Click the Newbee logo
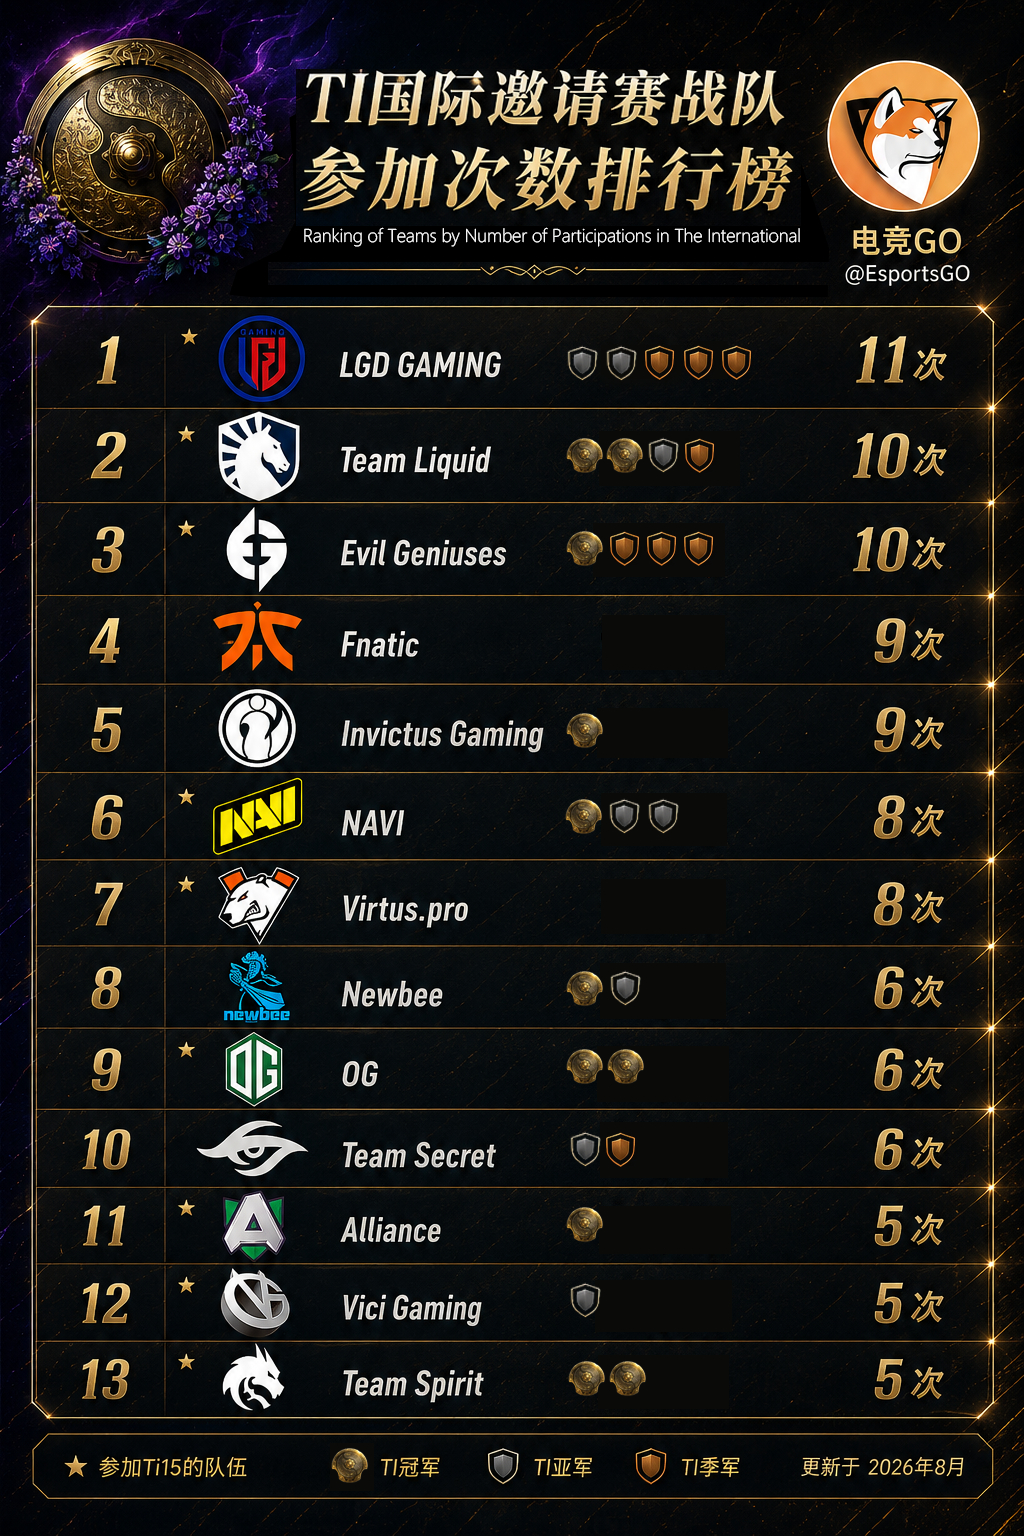This screenshot has width=1024, height=1536. click(x=256, y=987)
